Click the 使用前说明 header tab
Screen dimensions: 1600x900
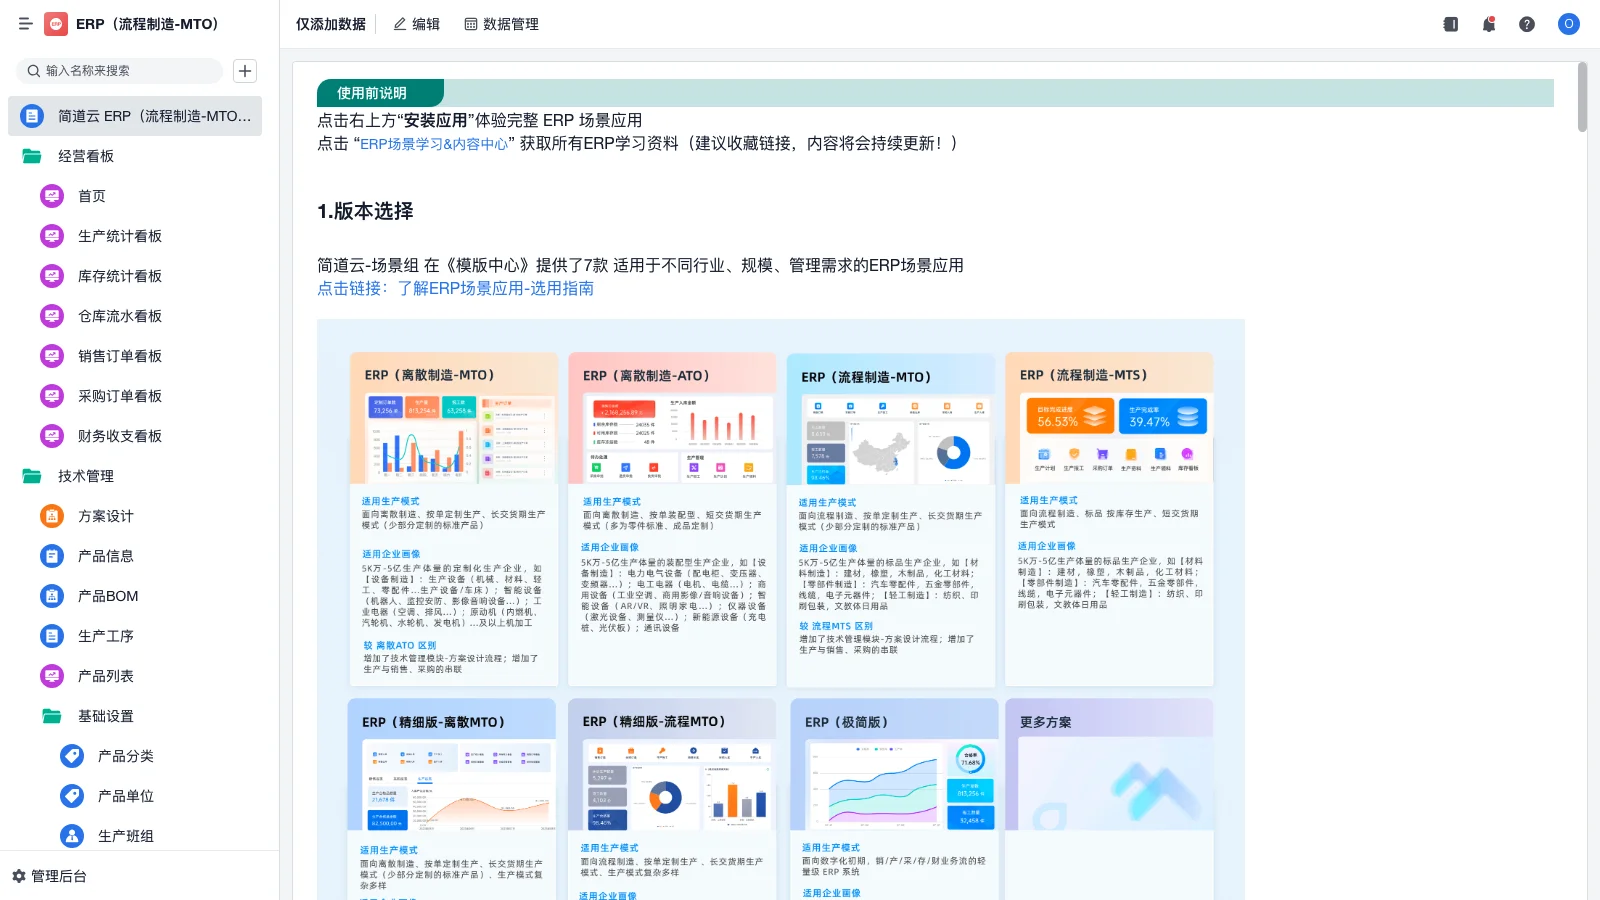379,93
